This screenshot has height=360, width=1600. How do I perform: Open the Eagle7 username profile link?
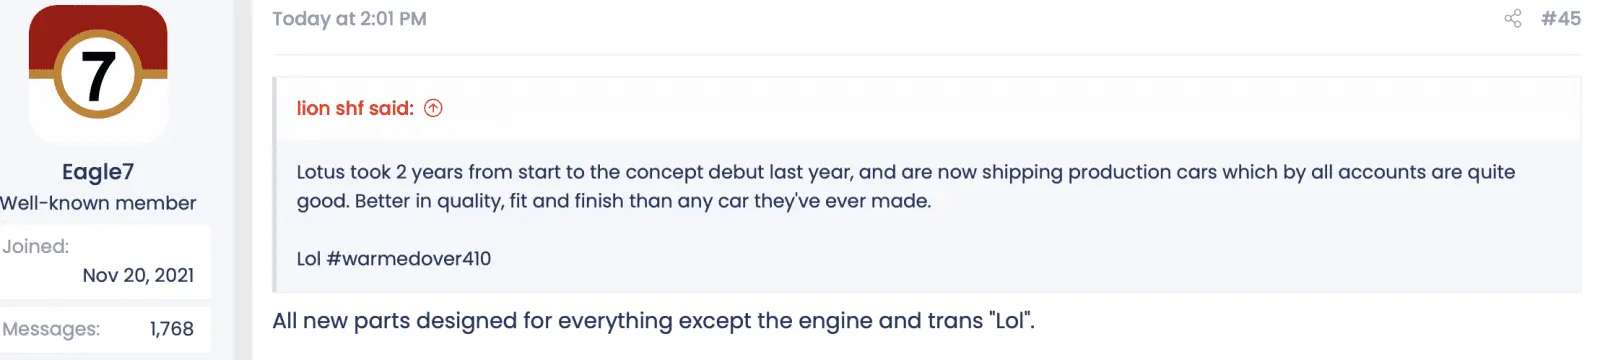click(98, 172)
